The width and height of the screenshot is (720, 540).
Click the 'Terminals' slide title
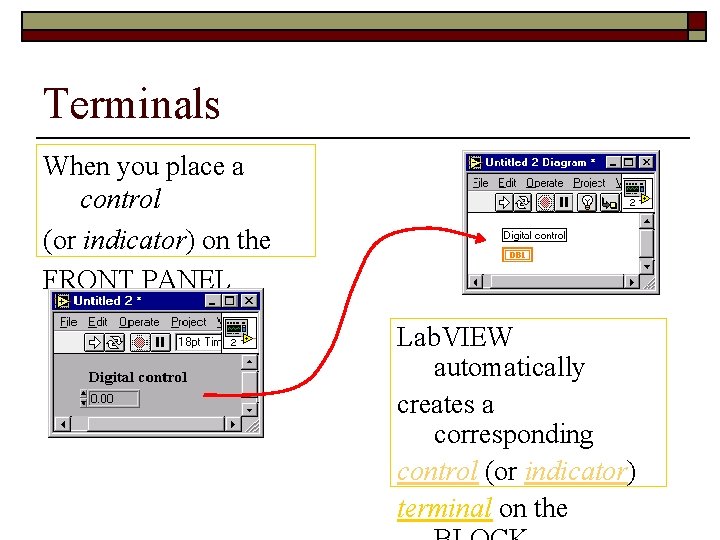(x=131, y=104)
